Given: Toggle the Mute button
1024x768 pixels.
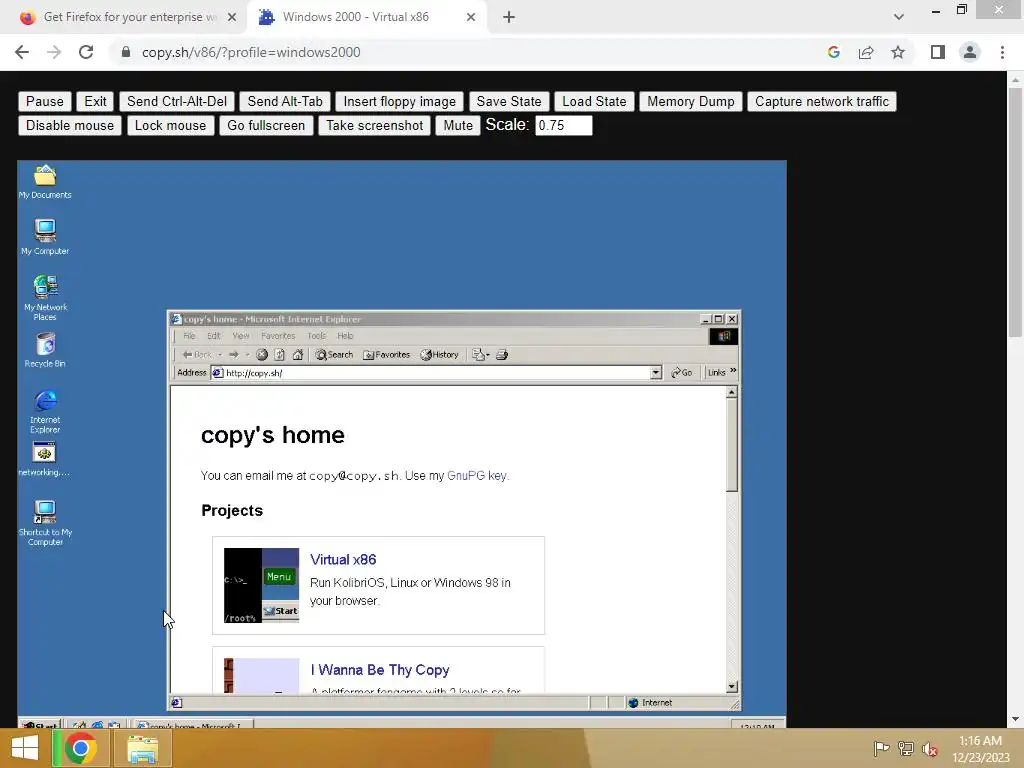Looking at the screenshot, I should pos(458,125).
